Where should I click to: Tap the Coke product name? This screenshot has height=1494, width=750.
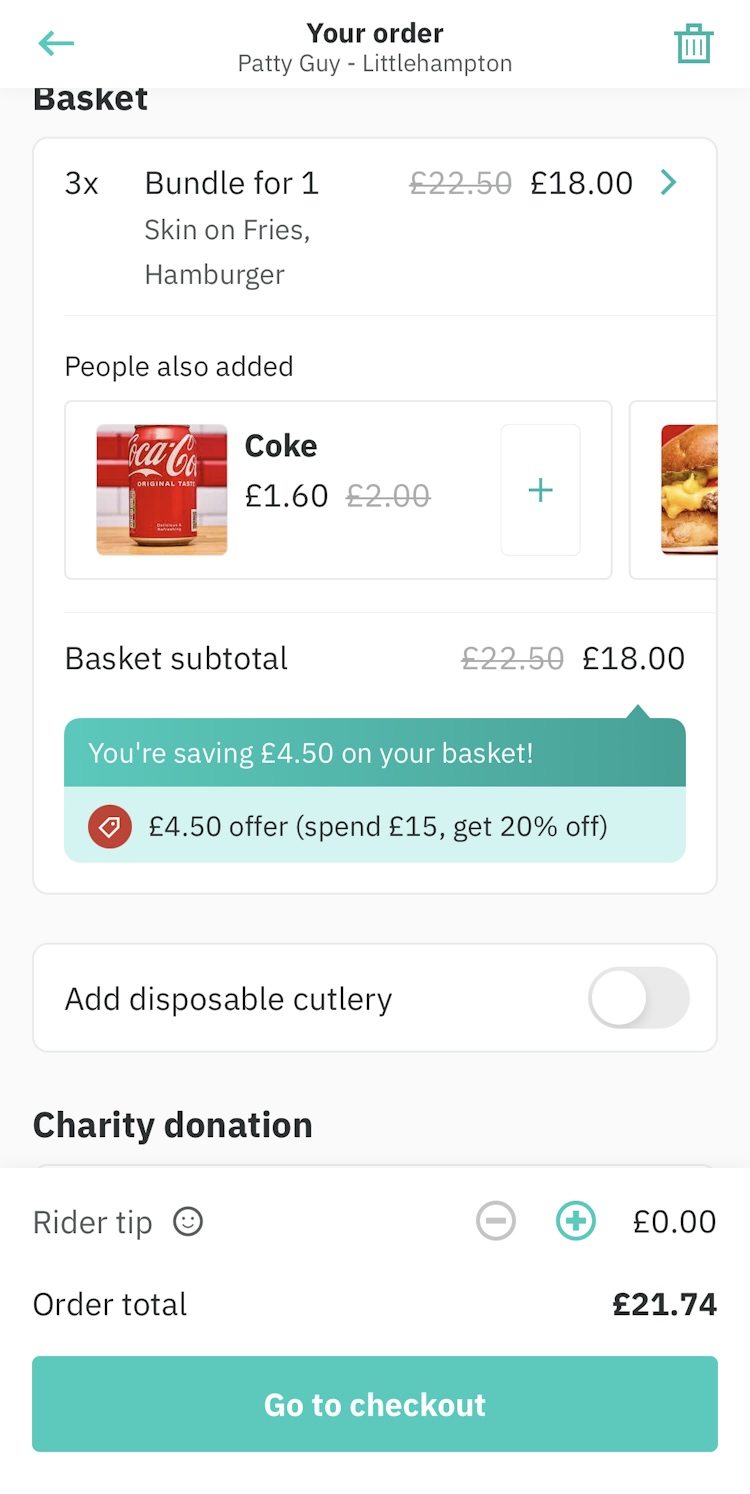pyautogui.click(x=281, y=446)
